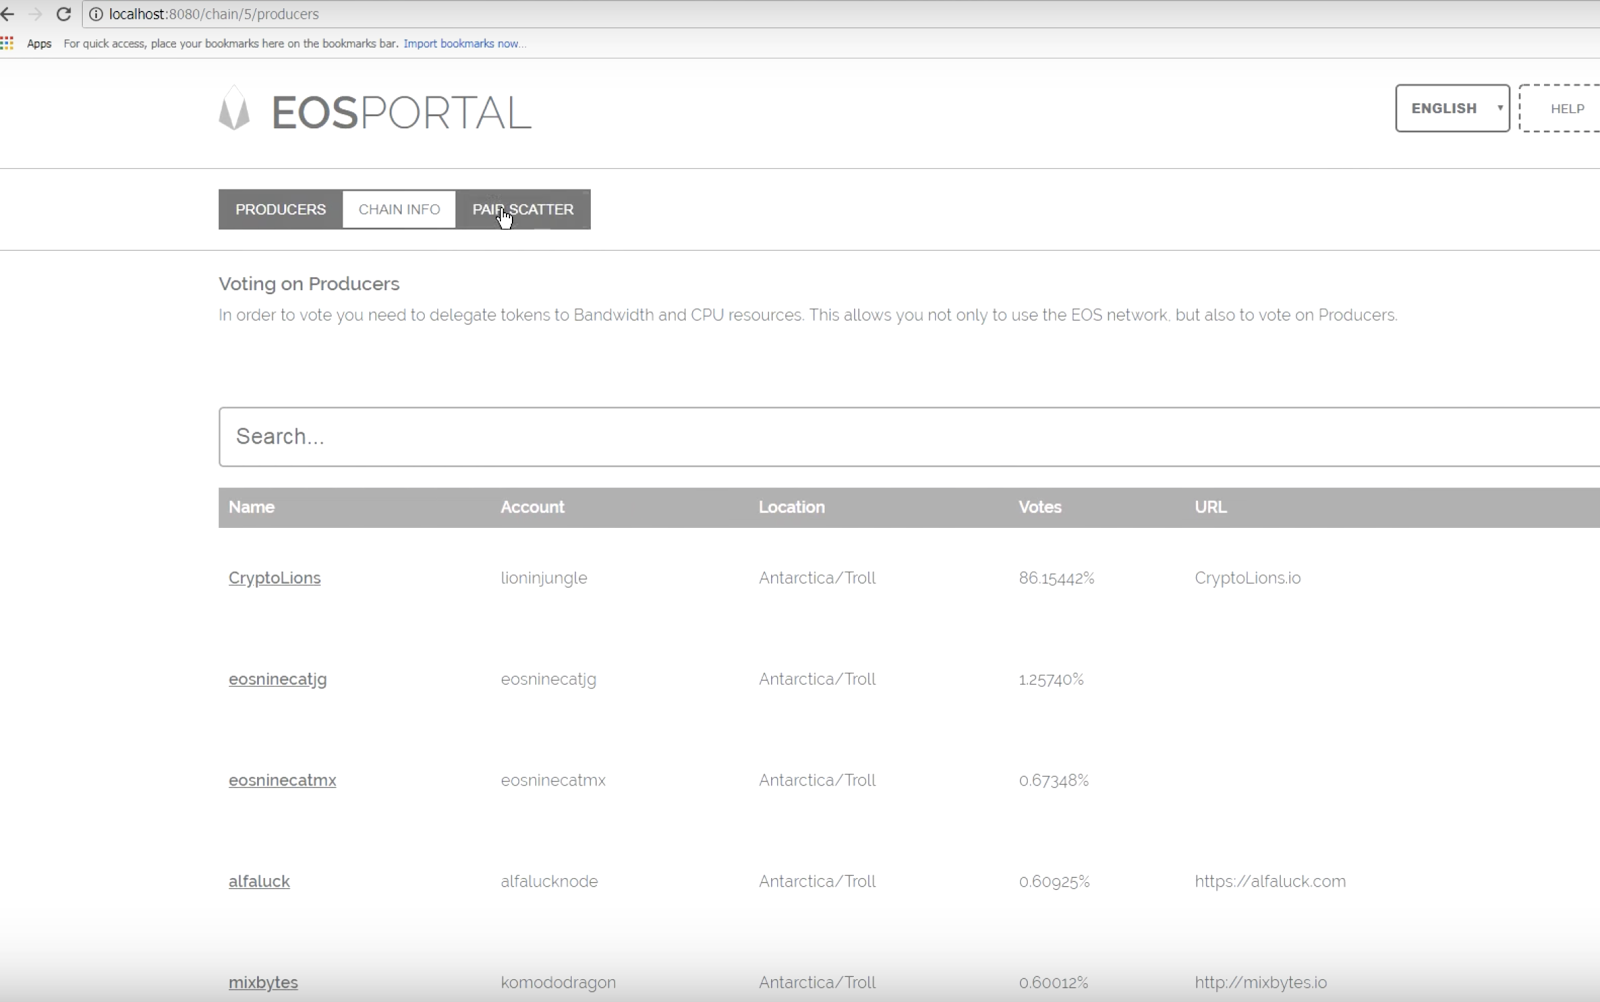
Task: Open the alfaluck producer link
Action: (x=259, y=881)
